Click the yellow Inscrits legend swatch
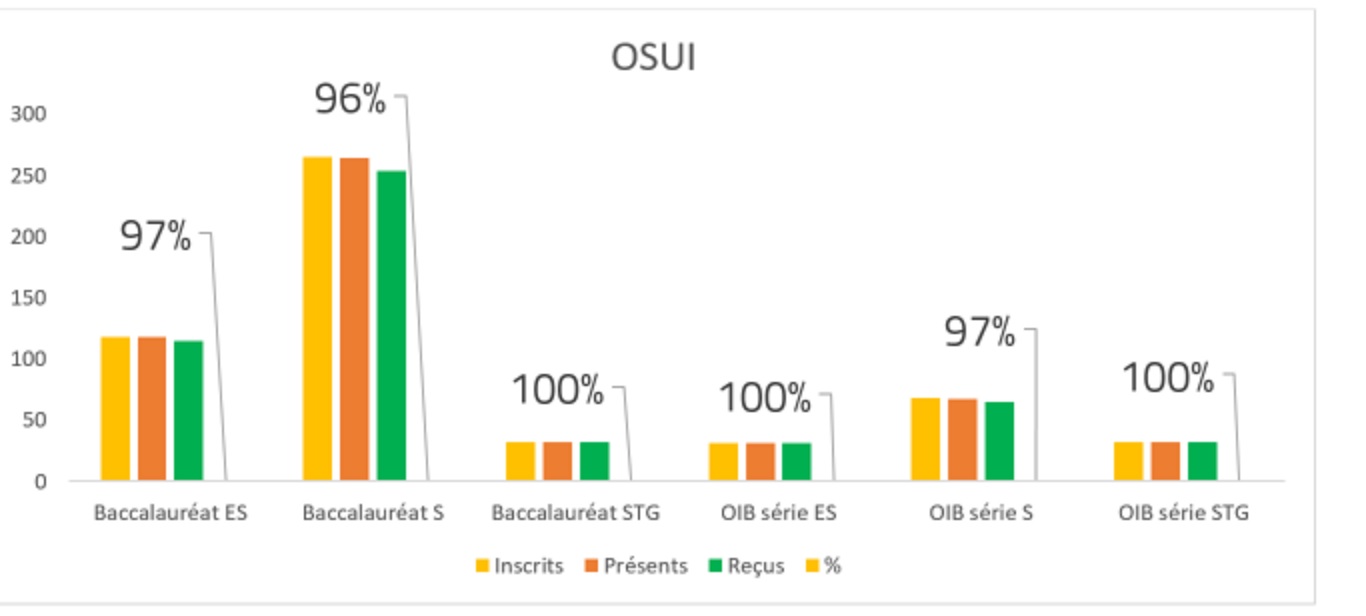Screen dimensions: 1366x616 (x=483, y=566)
